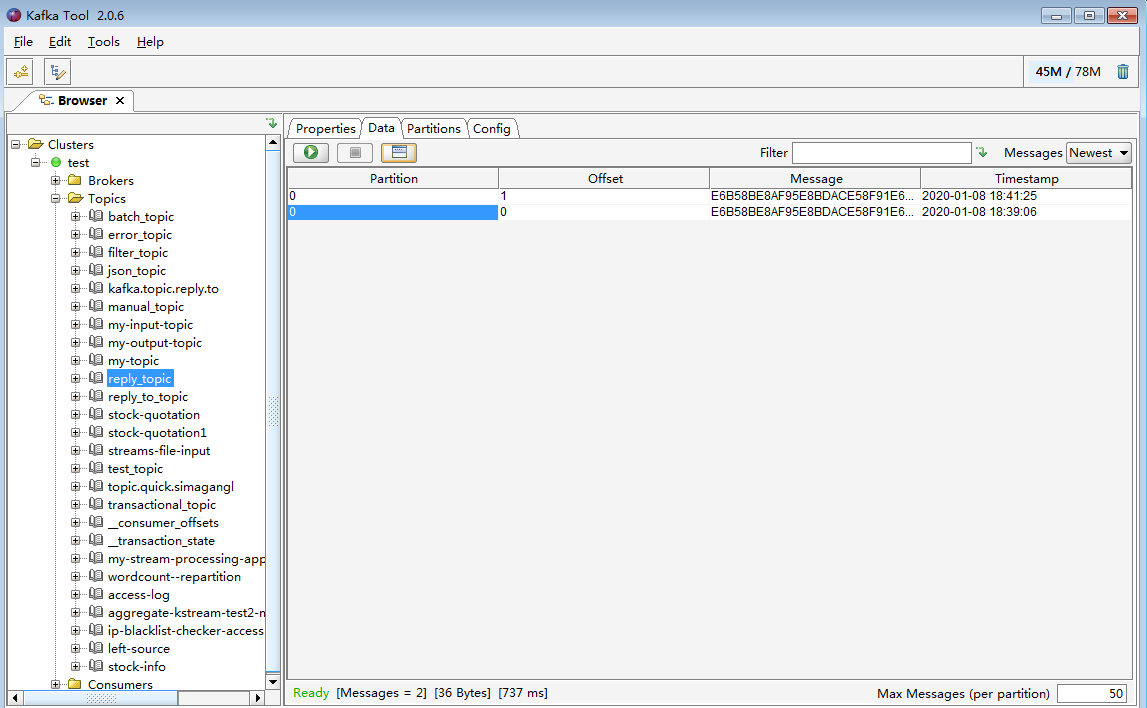Click the tree horizontal scrollbar right arrow

tap(257, 698)
